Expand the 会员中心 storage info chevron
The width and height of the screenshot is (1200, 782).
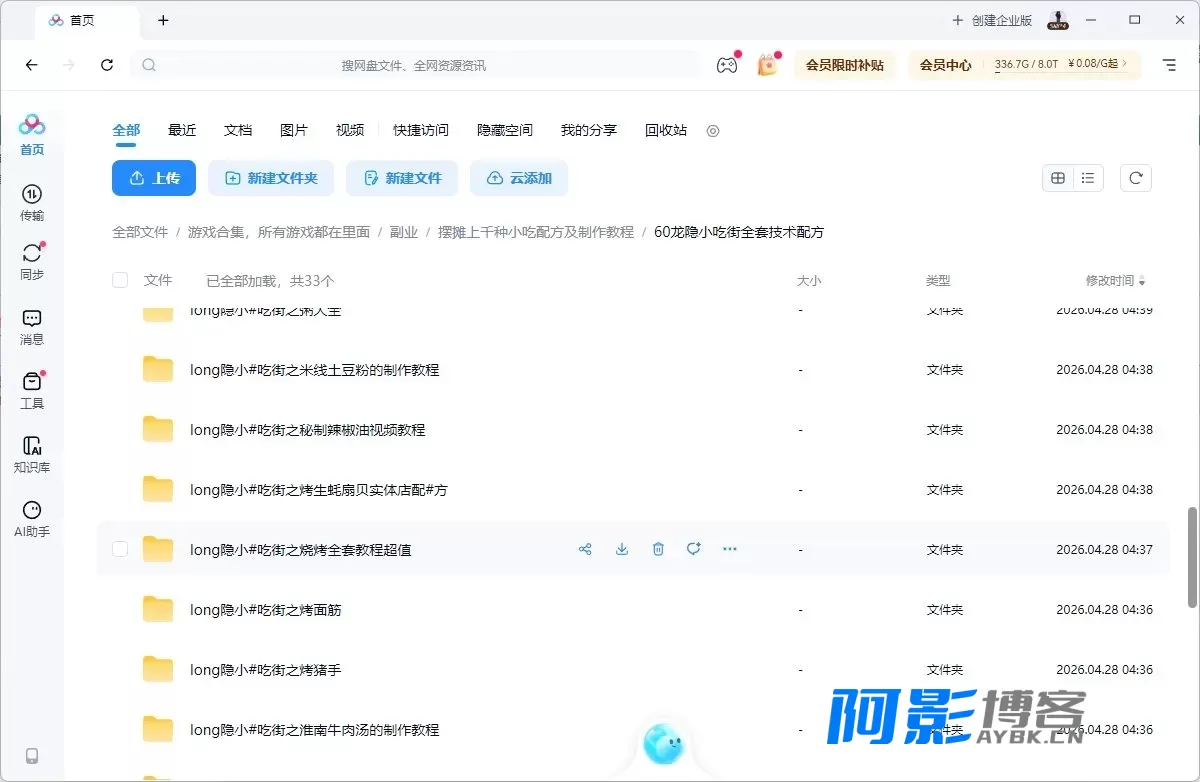(x=1125, y=64)
